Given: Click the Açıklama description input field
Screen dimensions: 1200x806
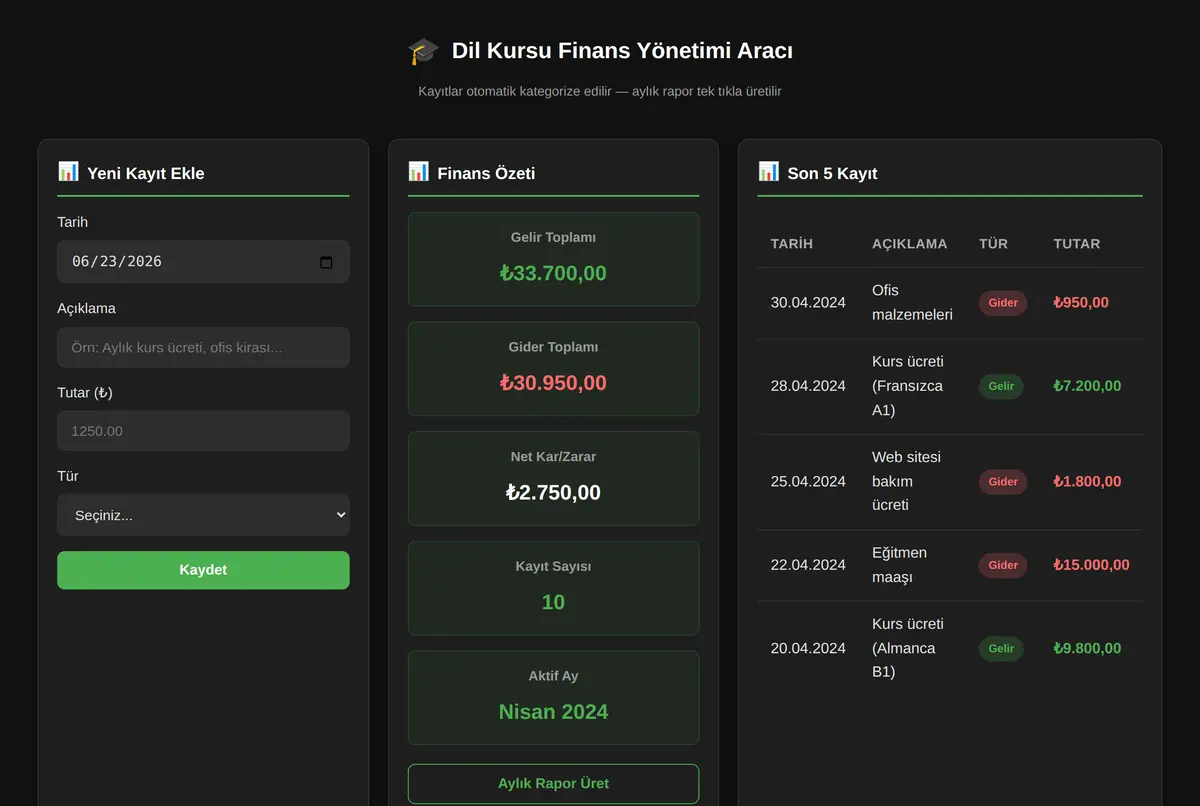Looking at the screenshot, I should [x=203, y=347].
